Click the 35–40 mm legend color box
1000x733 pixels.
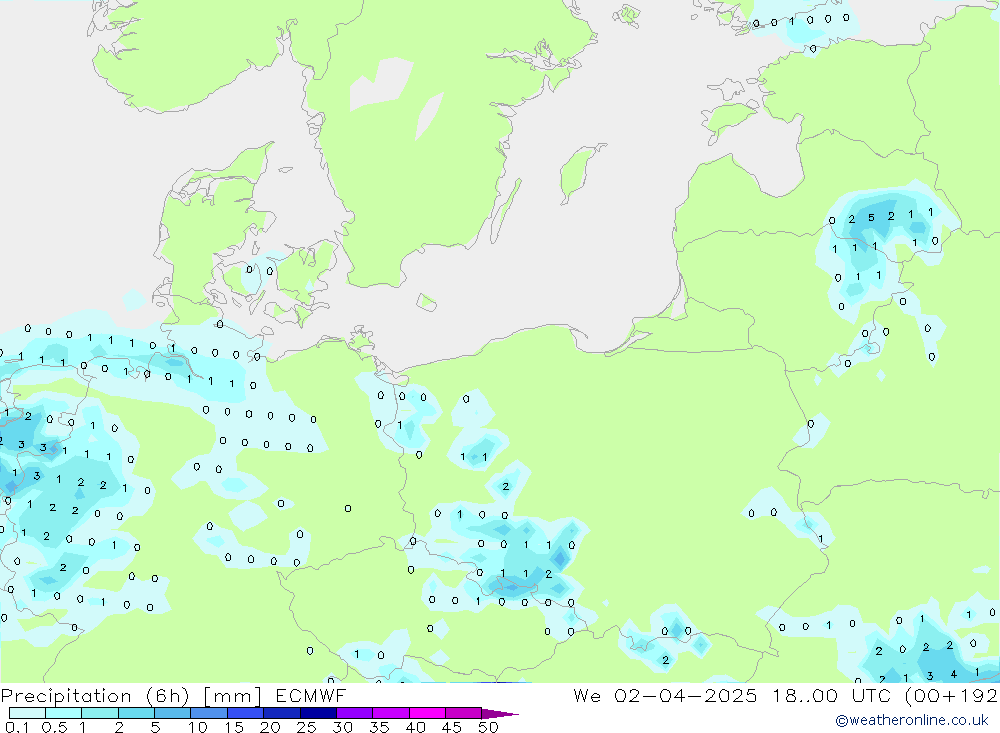(x=391, y=713)
